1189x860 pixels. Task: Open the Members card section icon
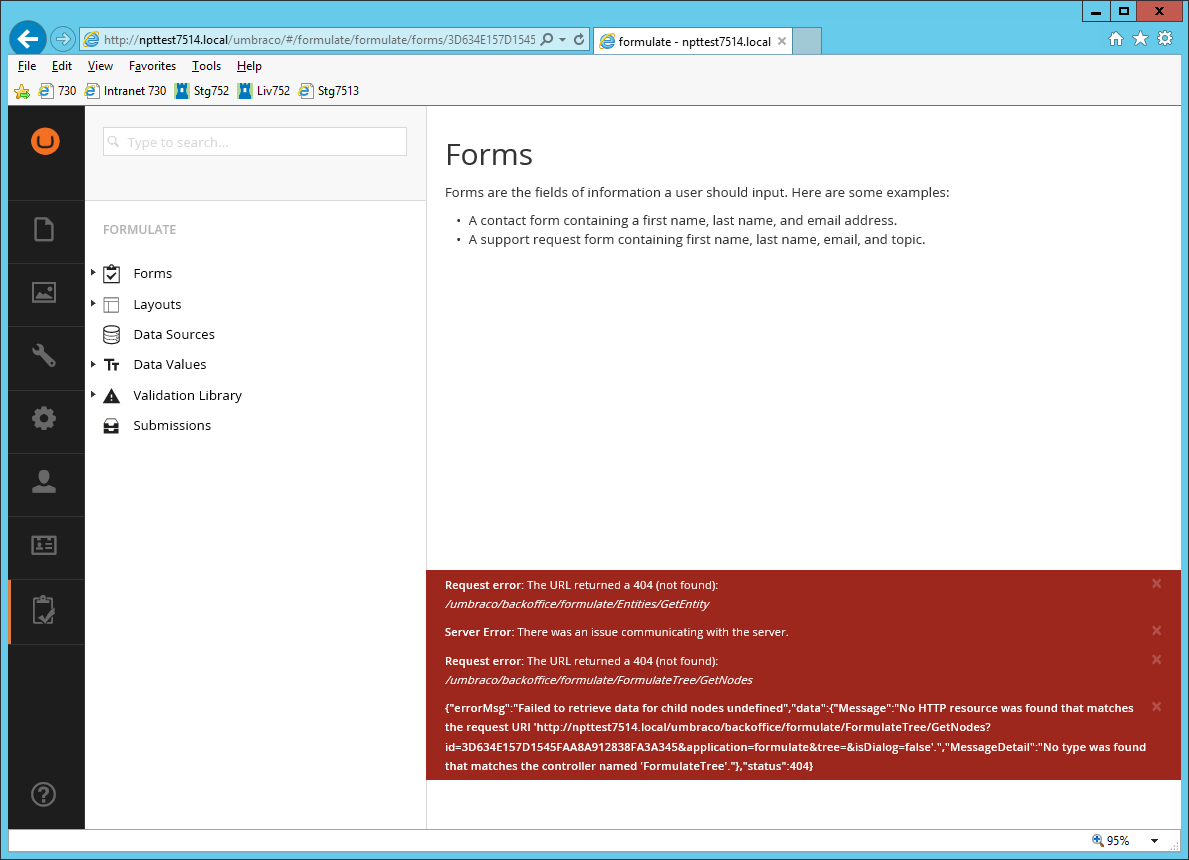[x=44, y=545]
